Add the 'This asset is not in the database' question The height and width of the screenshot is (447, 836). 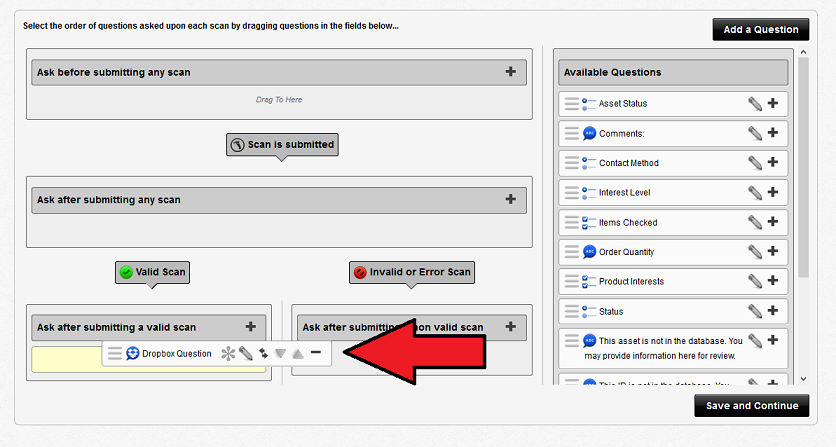pos(773,340)
